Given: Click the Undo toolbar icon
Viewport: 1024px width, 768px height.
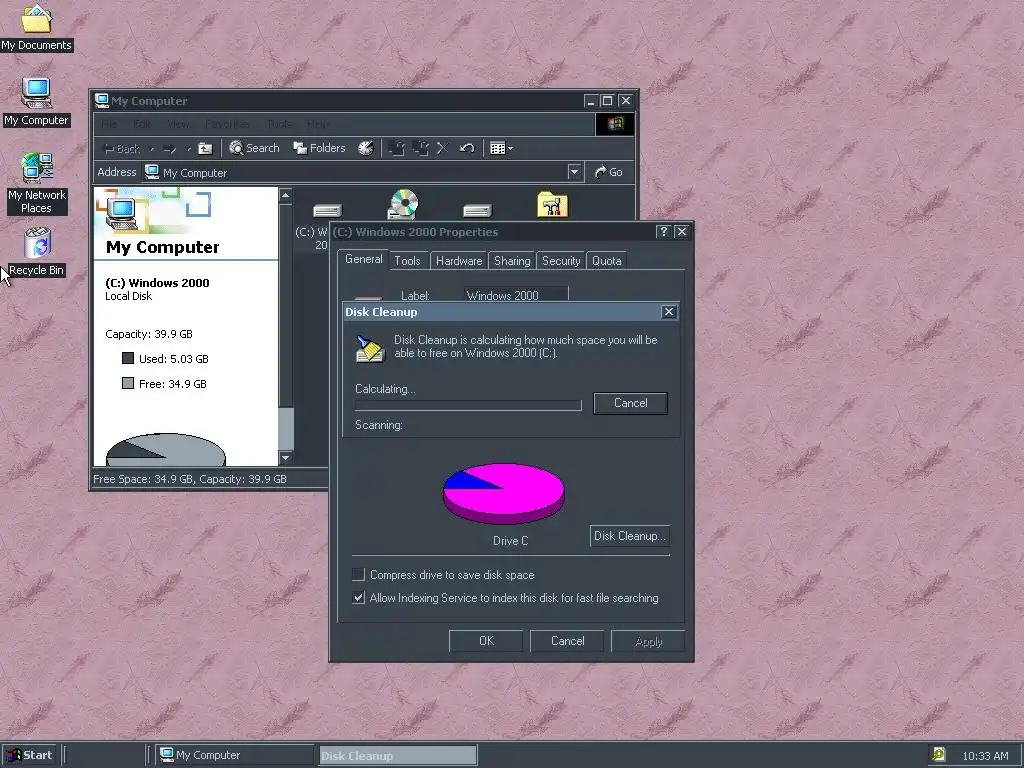Looking at the screenshot, I should [x=467, y=148].
